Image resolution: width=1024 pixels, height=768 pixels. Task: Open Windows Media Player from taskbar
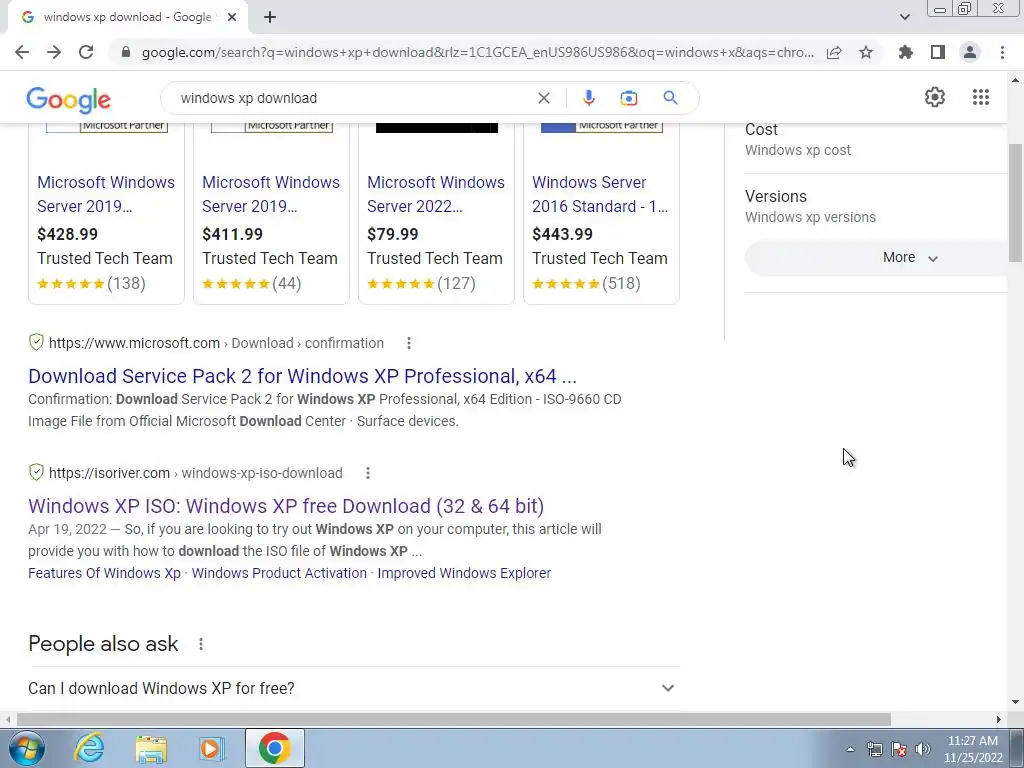click(x=211, y=748)
